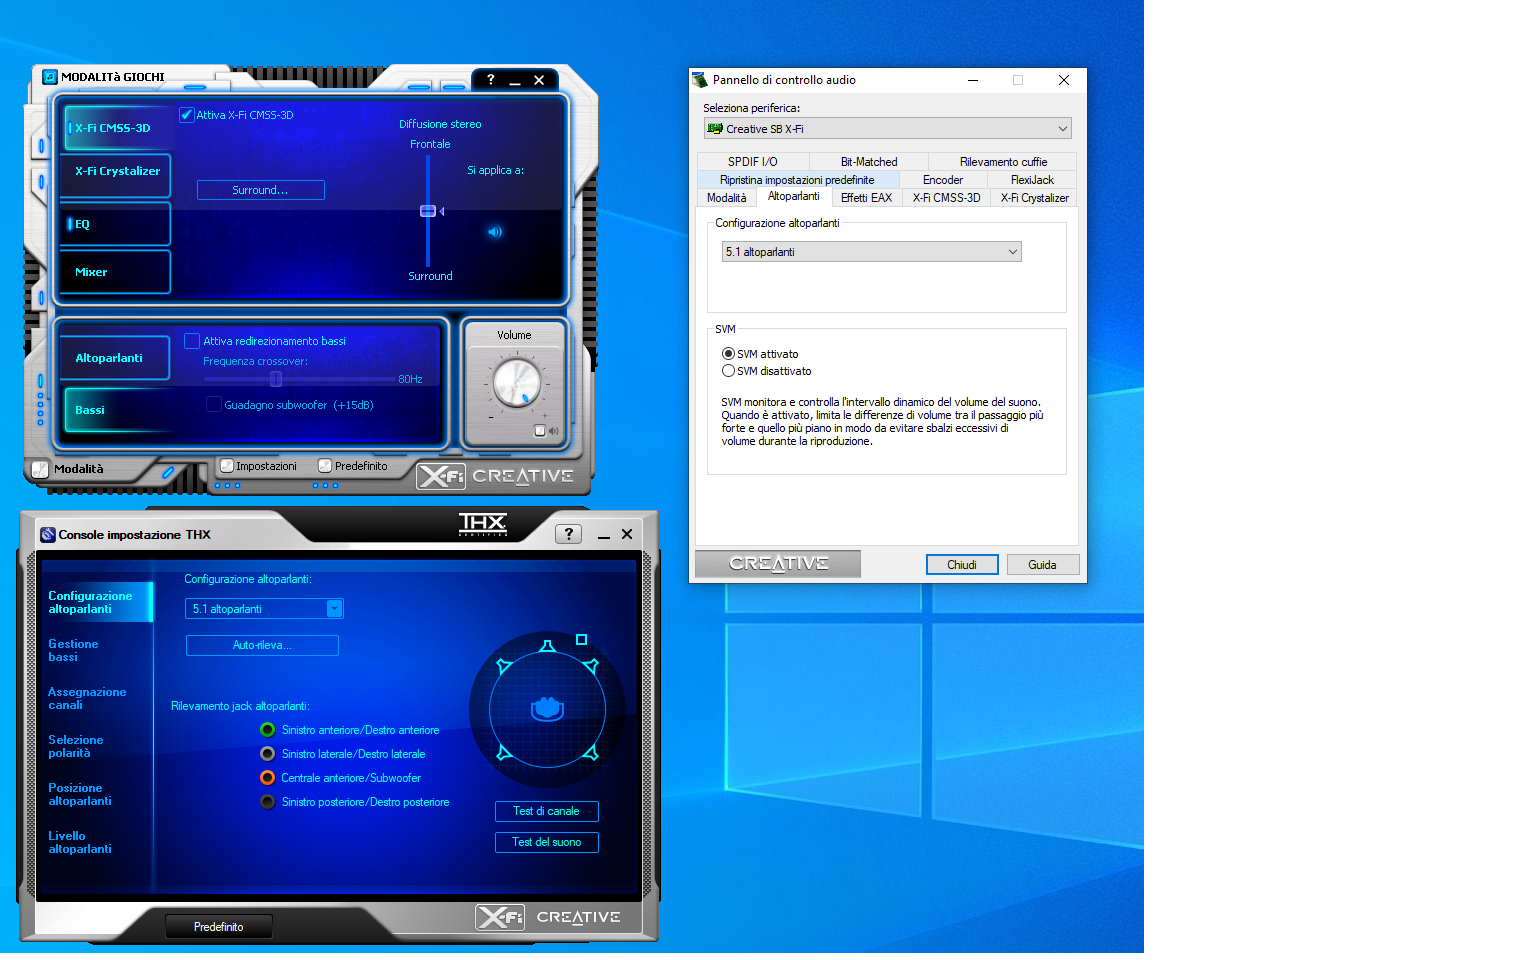Go to Selezione polarità in THX console
The width and height of the screenshot is (1536, 960).
pos(75,747)
